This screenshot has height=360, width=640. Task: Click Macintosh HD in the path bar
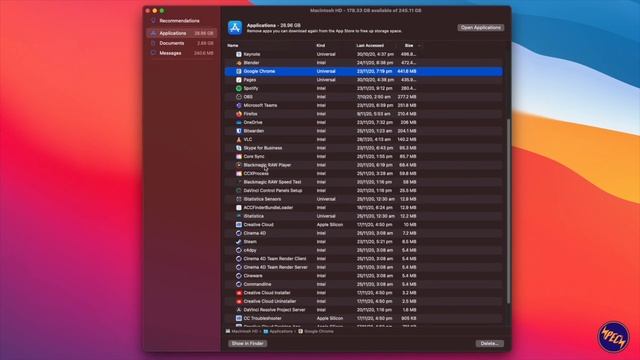242,331
